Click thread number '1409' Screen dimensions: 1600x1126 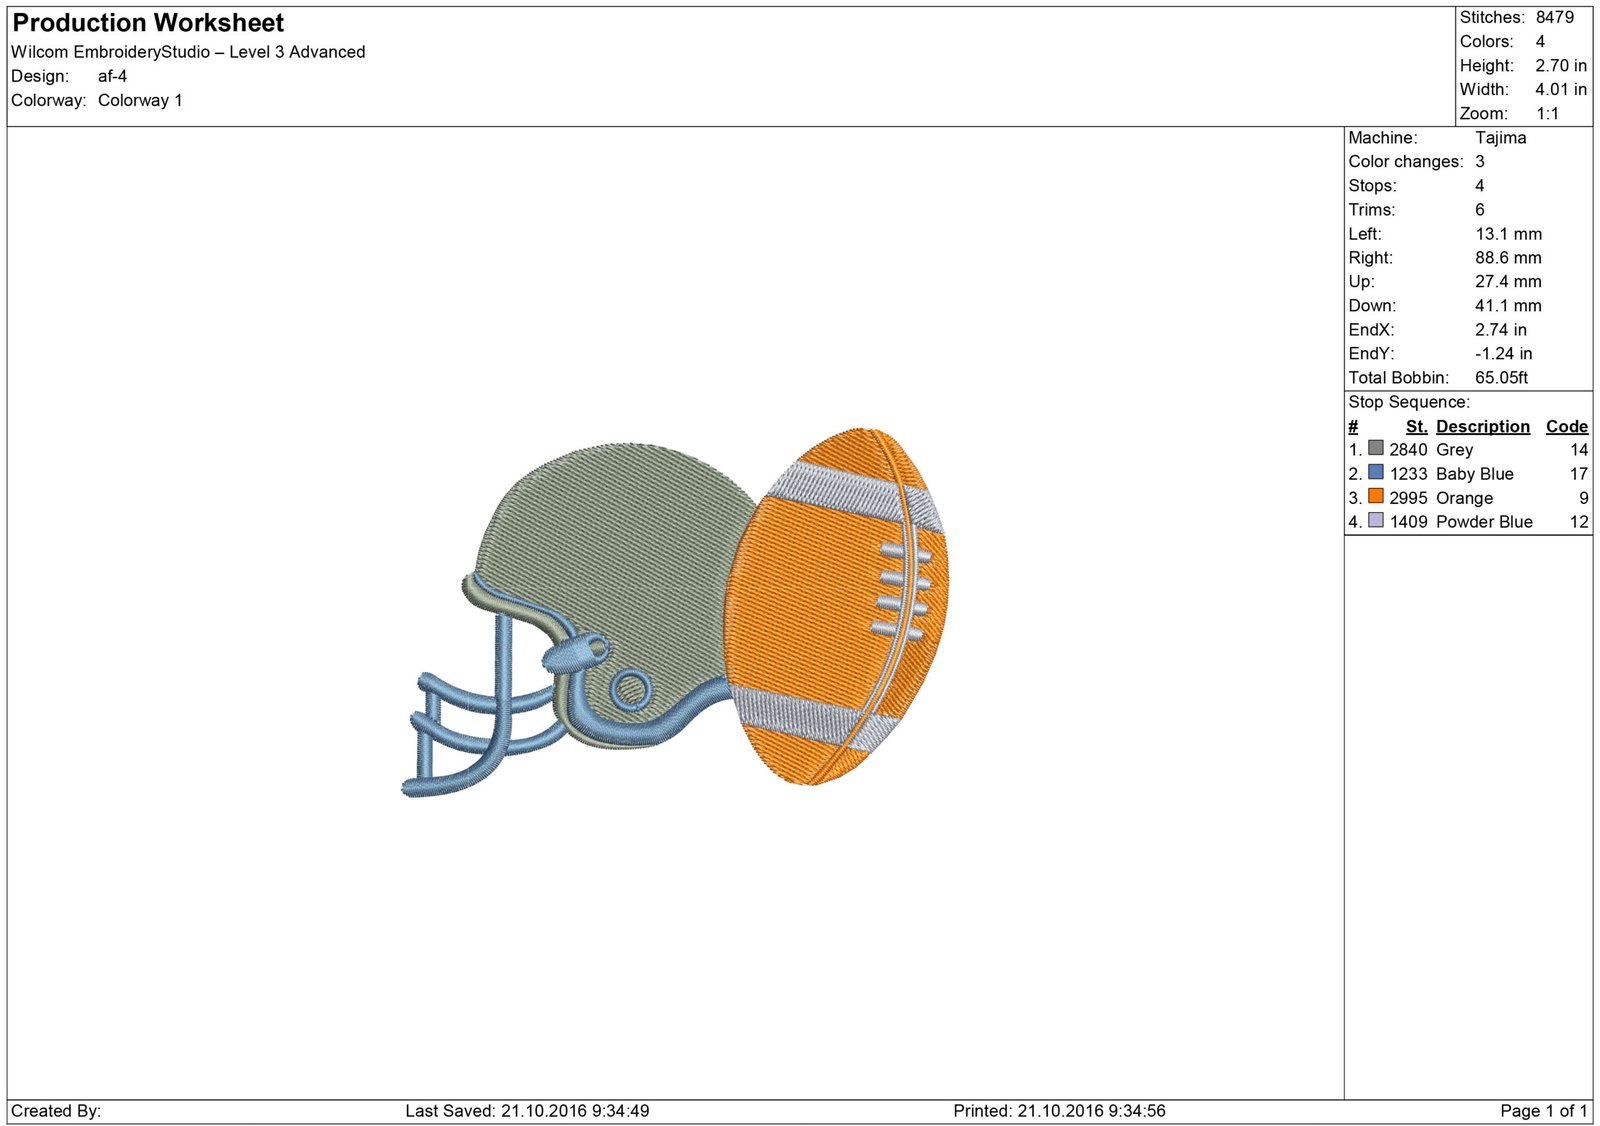point(1408,522)
